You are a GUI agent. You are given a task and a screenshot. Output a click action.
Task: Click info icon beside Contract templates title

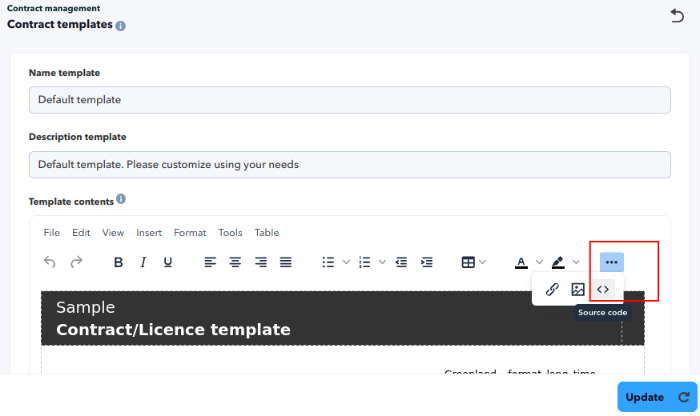(121, 26)
